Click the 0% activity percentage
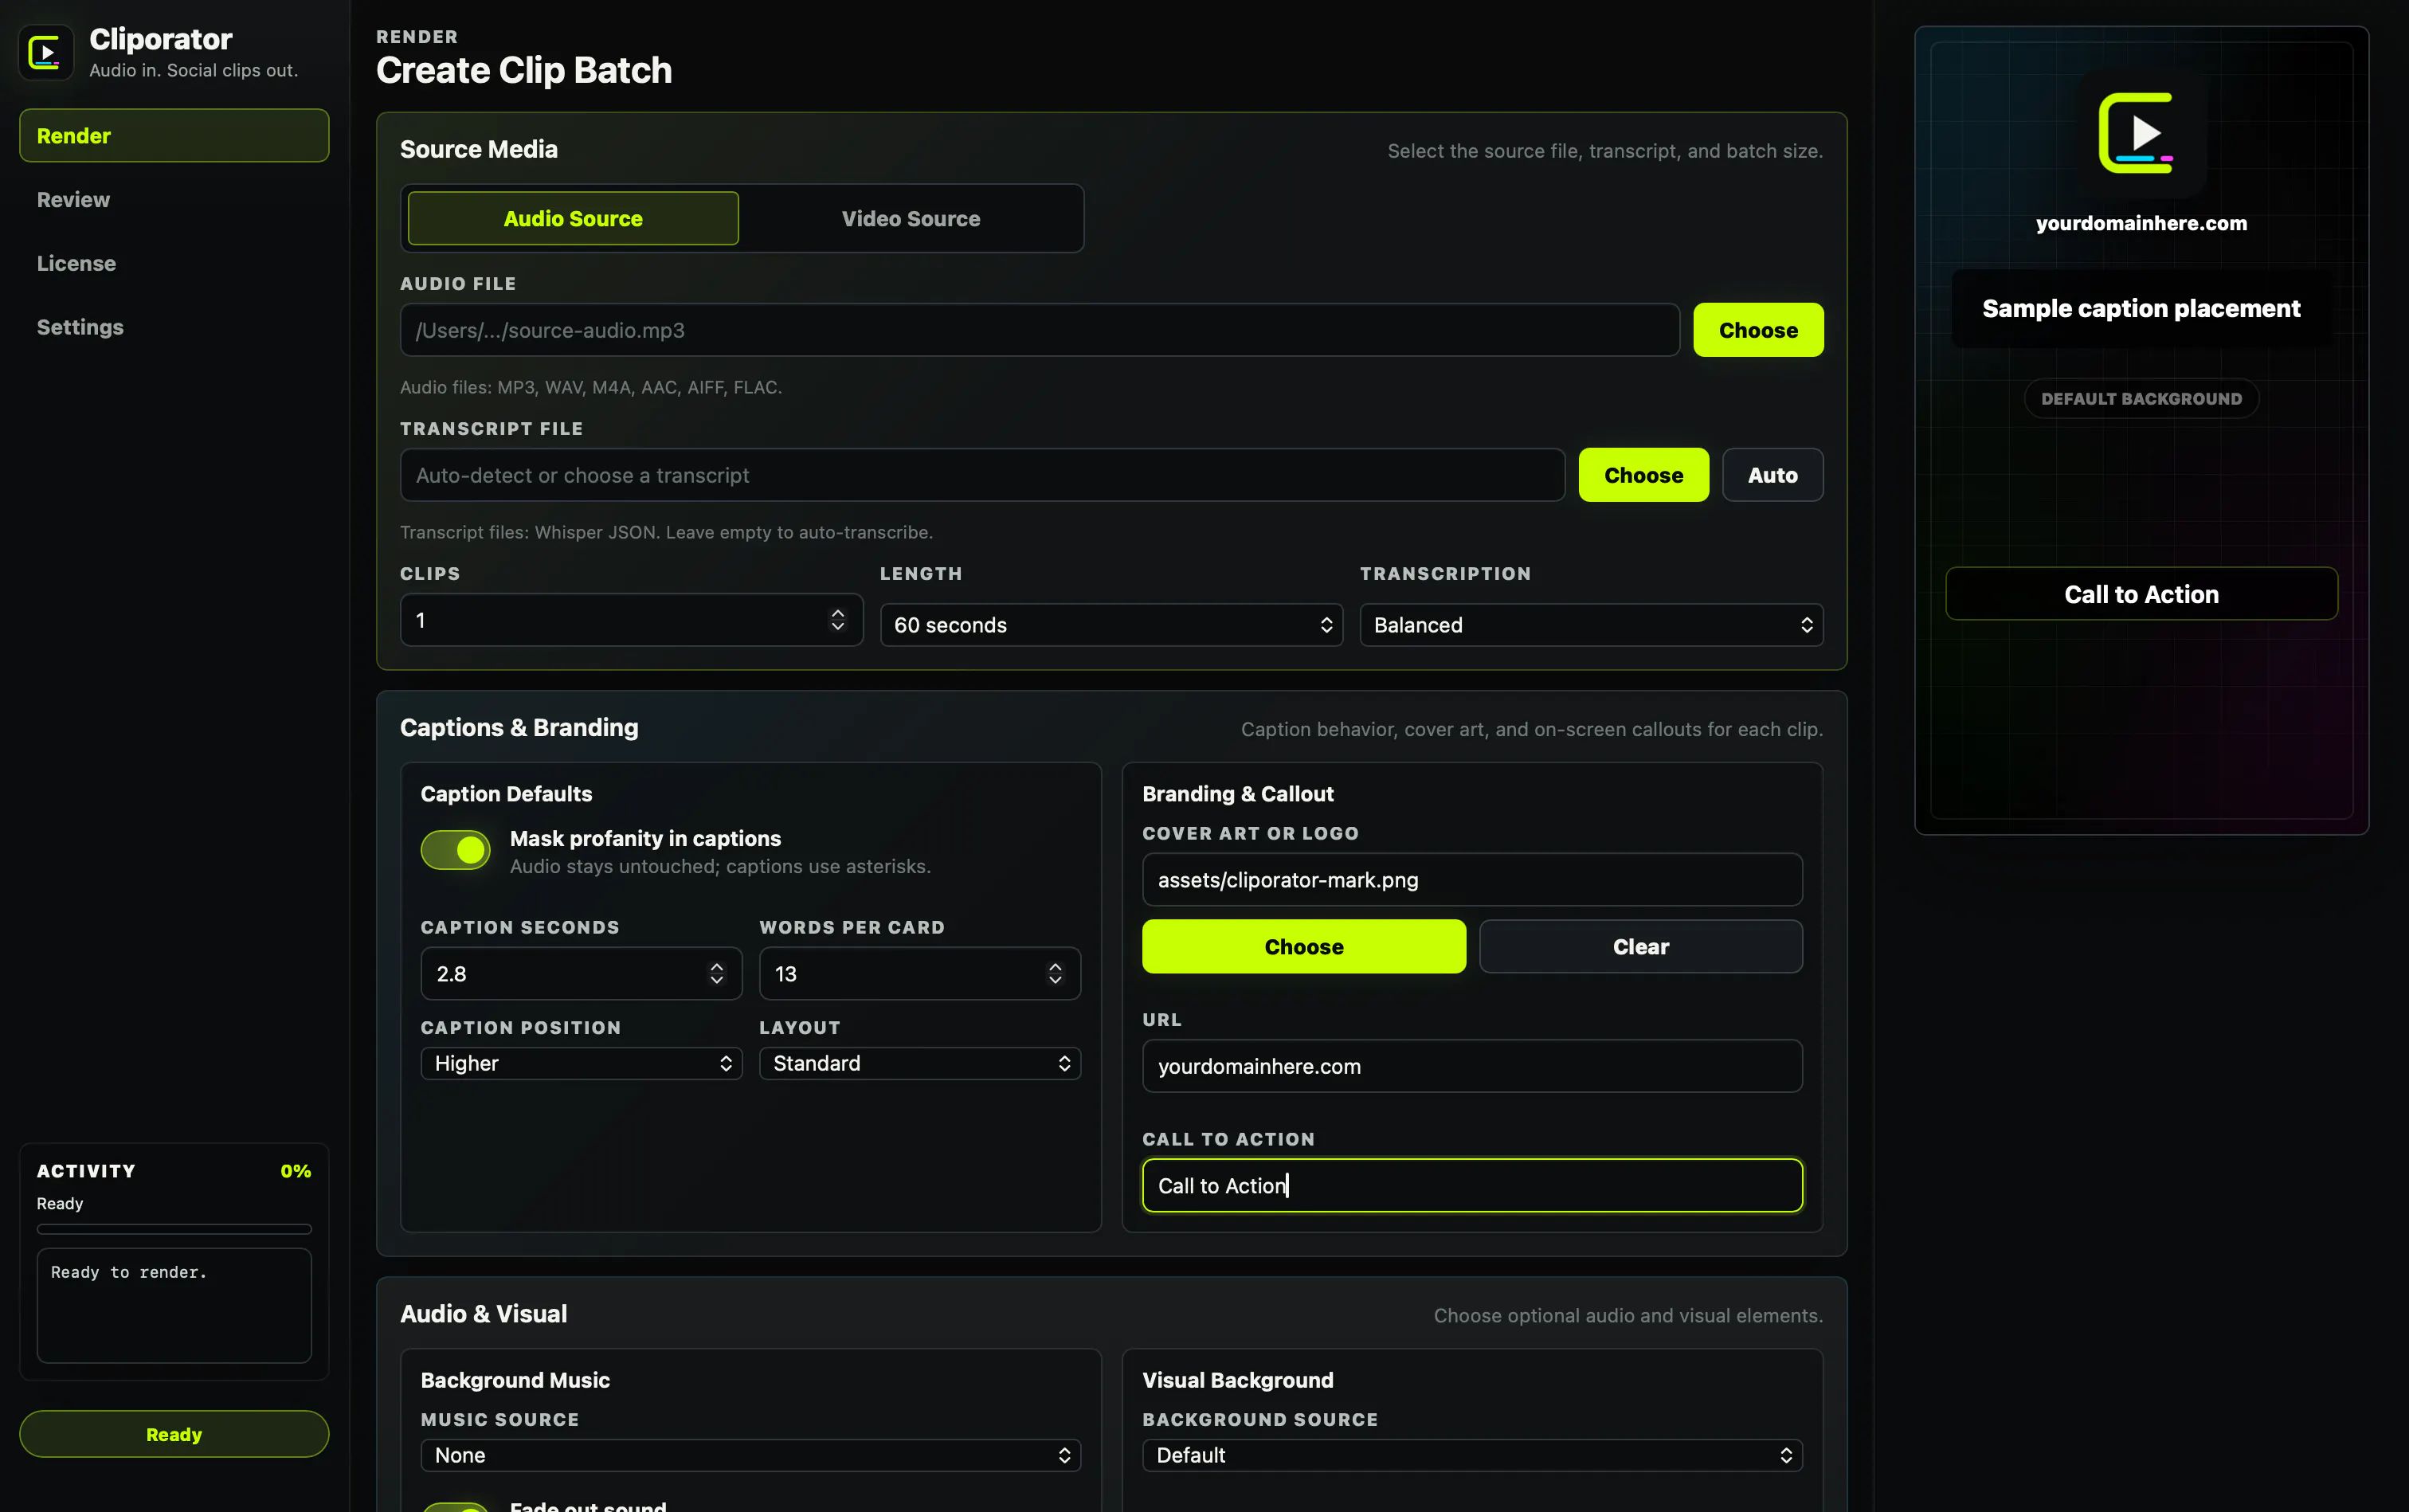Viewport: 2409px width, 1512px height. coord(295,1171)
